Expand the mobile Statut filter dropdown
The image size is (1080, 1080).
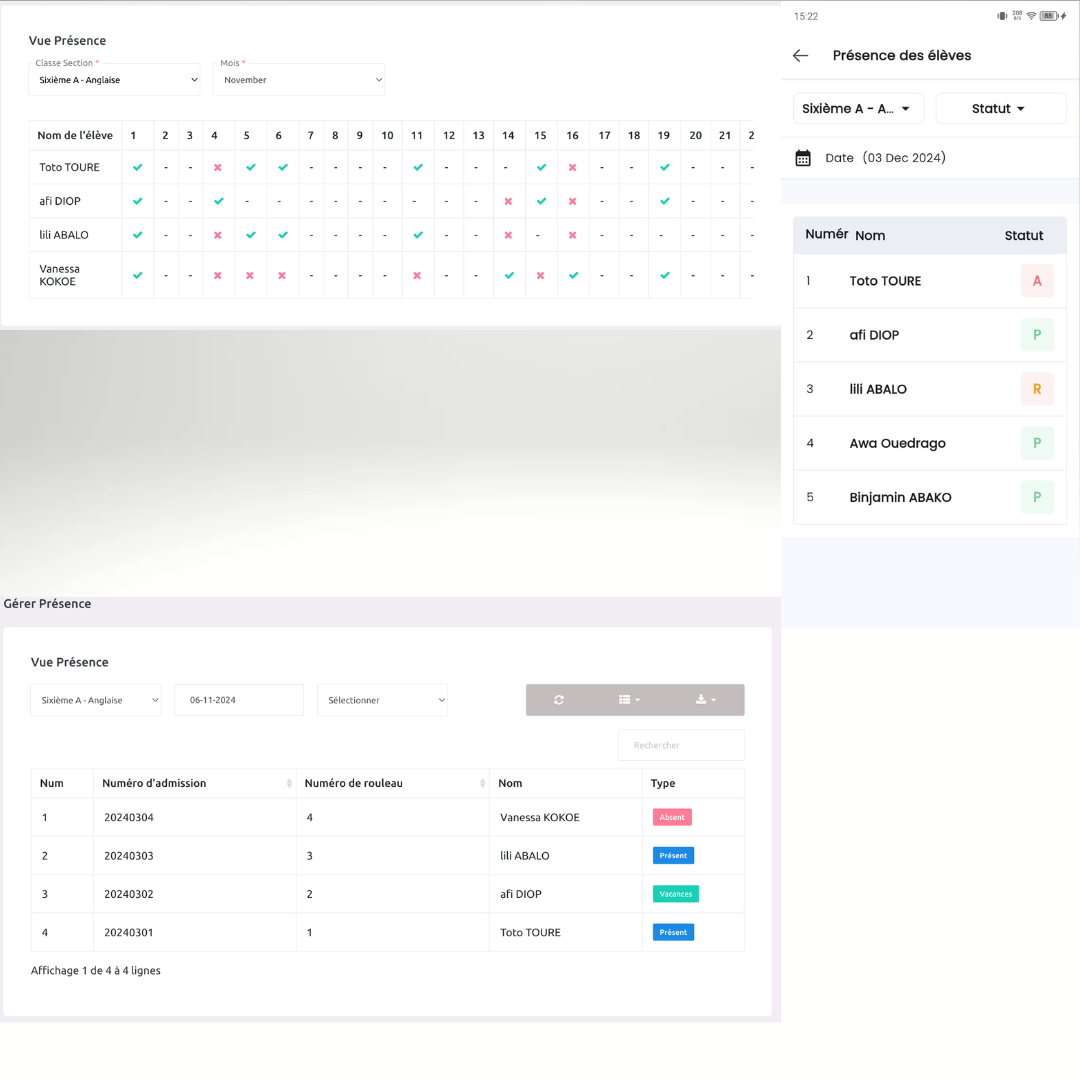pyautogui.click(x=1000, y=109)
